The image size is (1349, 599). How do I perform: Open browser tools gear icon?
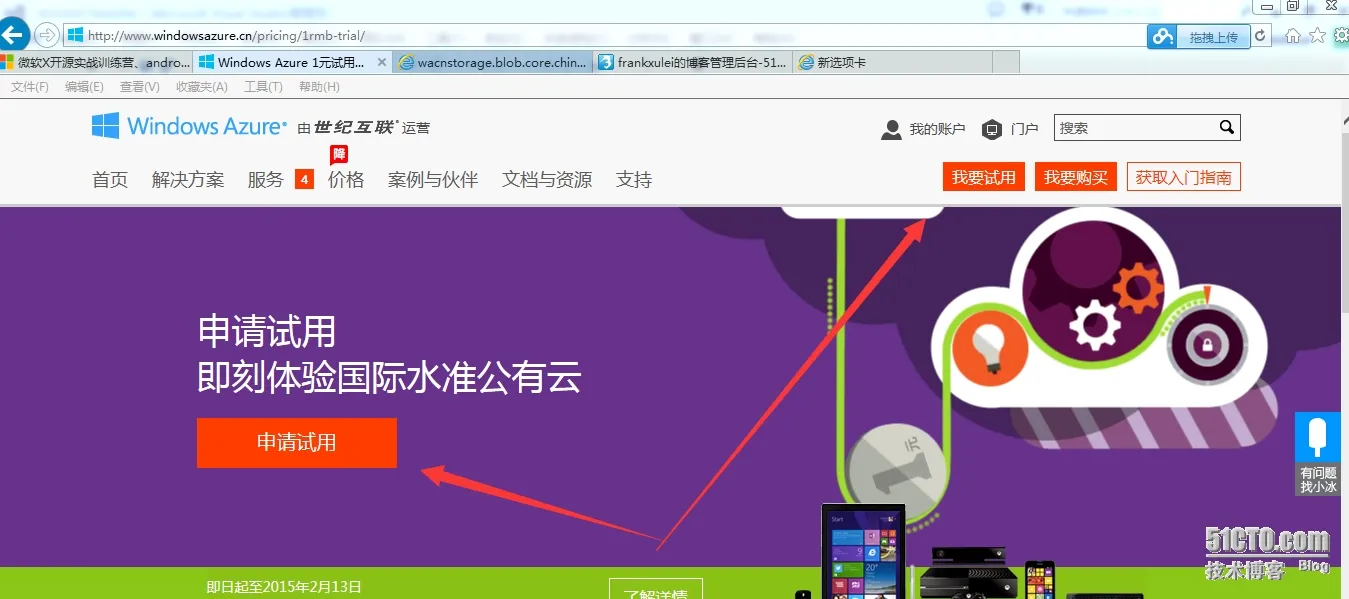pos(1341,36)
